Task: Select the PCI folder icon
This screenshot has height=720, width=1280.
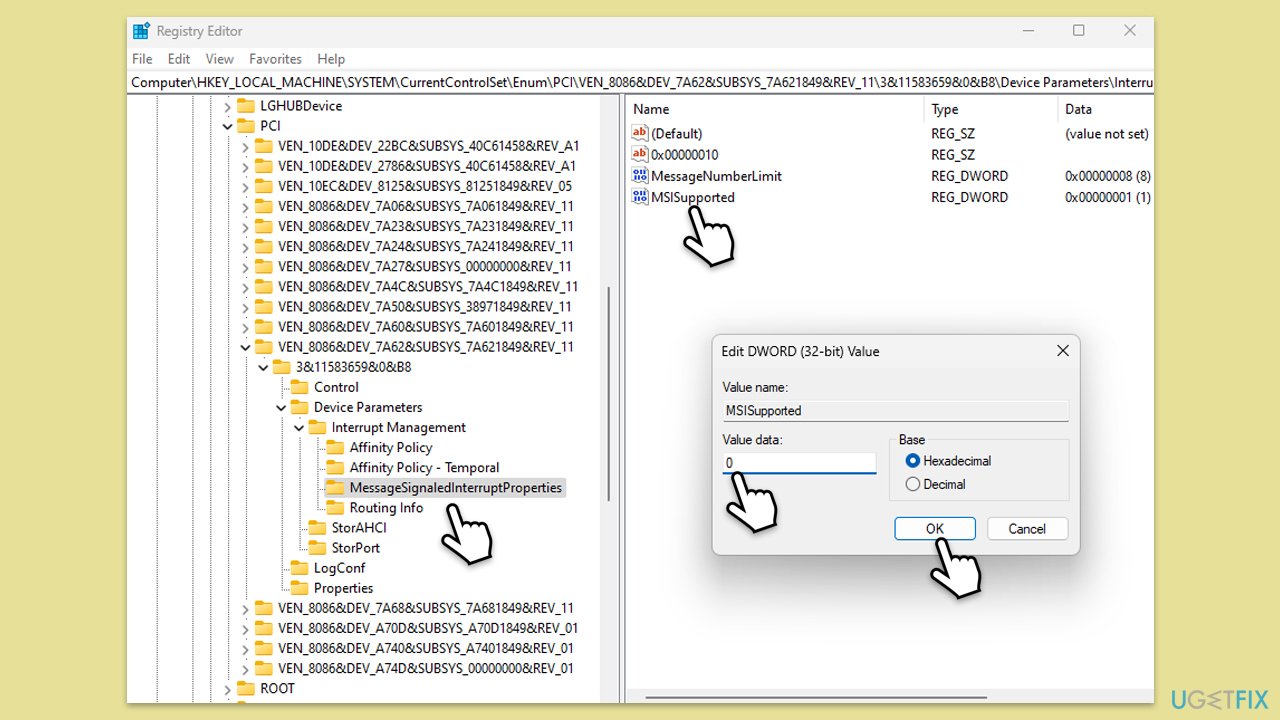Action: [x=246, y=126]
